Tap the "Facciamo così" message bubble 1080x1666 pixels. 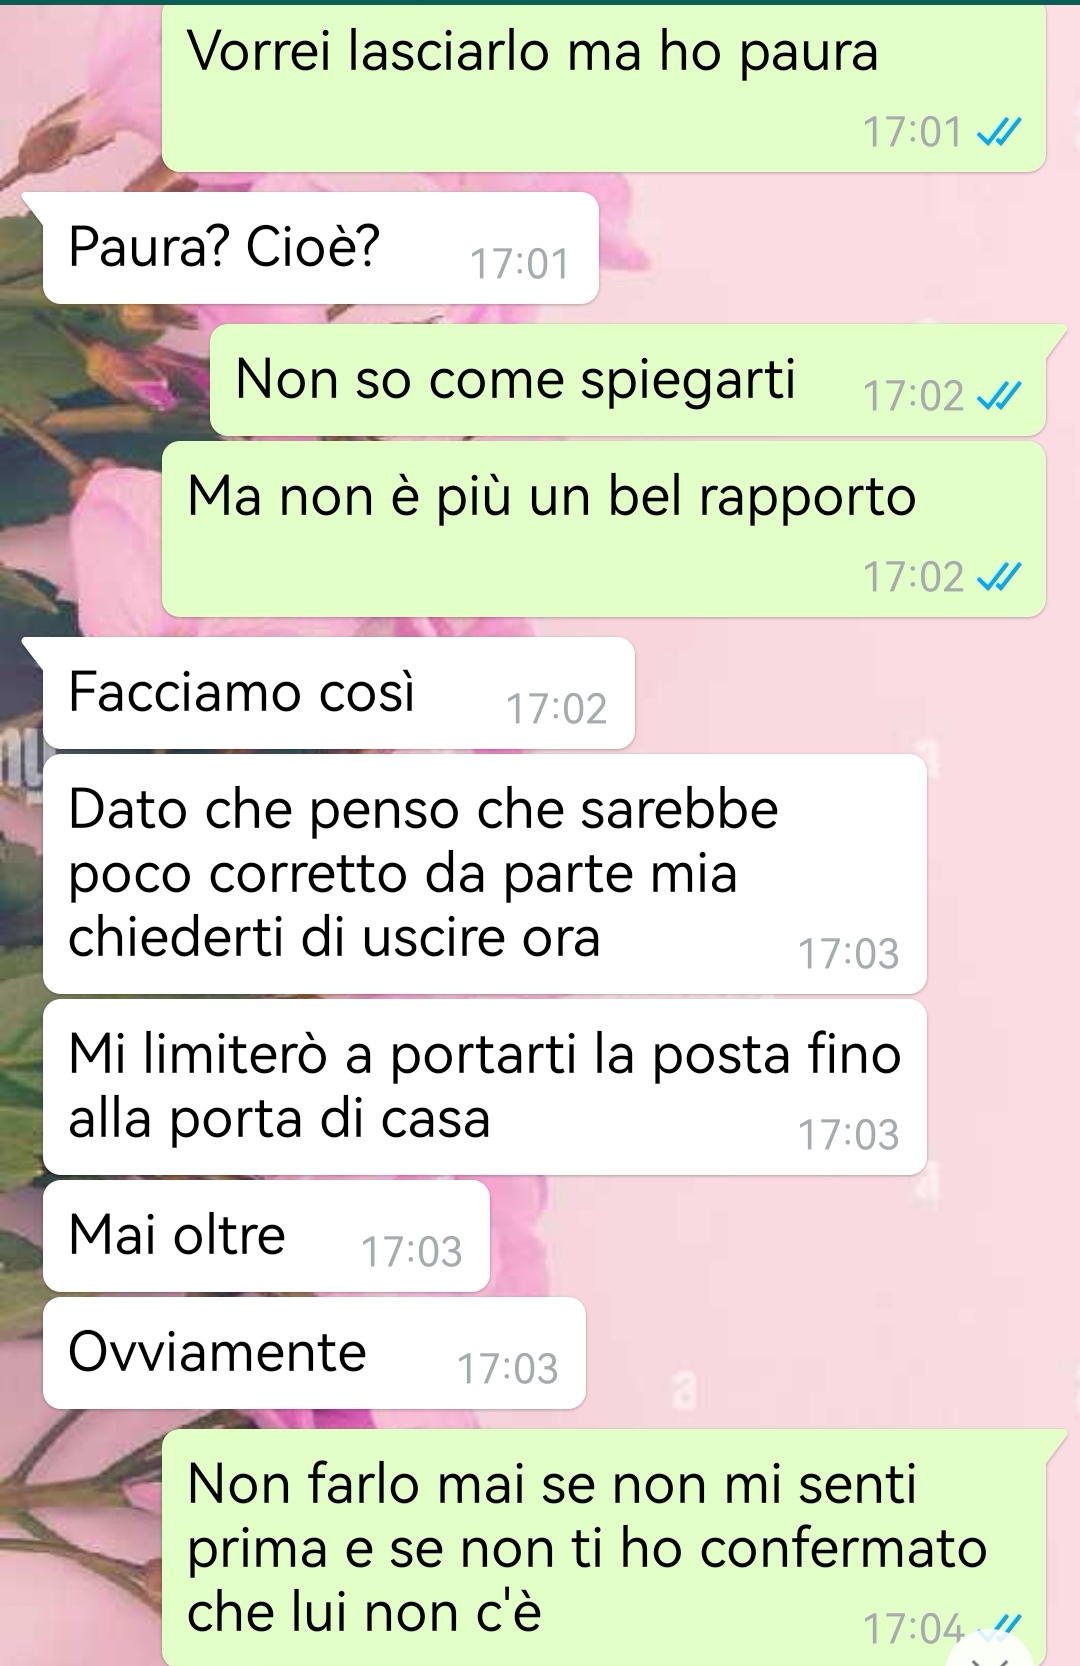pyautogui.click(x=339, y=692)
